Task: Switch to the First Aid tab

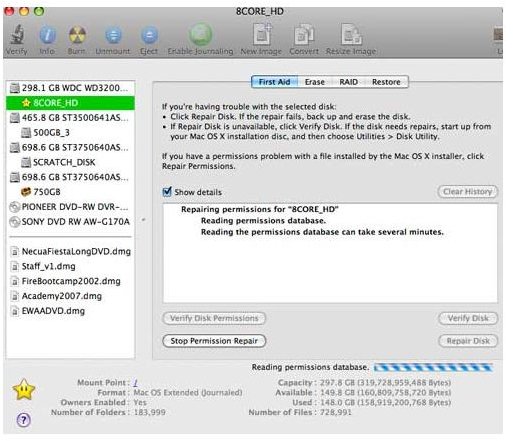Action: (274, 82)
